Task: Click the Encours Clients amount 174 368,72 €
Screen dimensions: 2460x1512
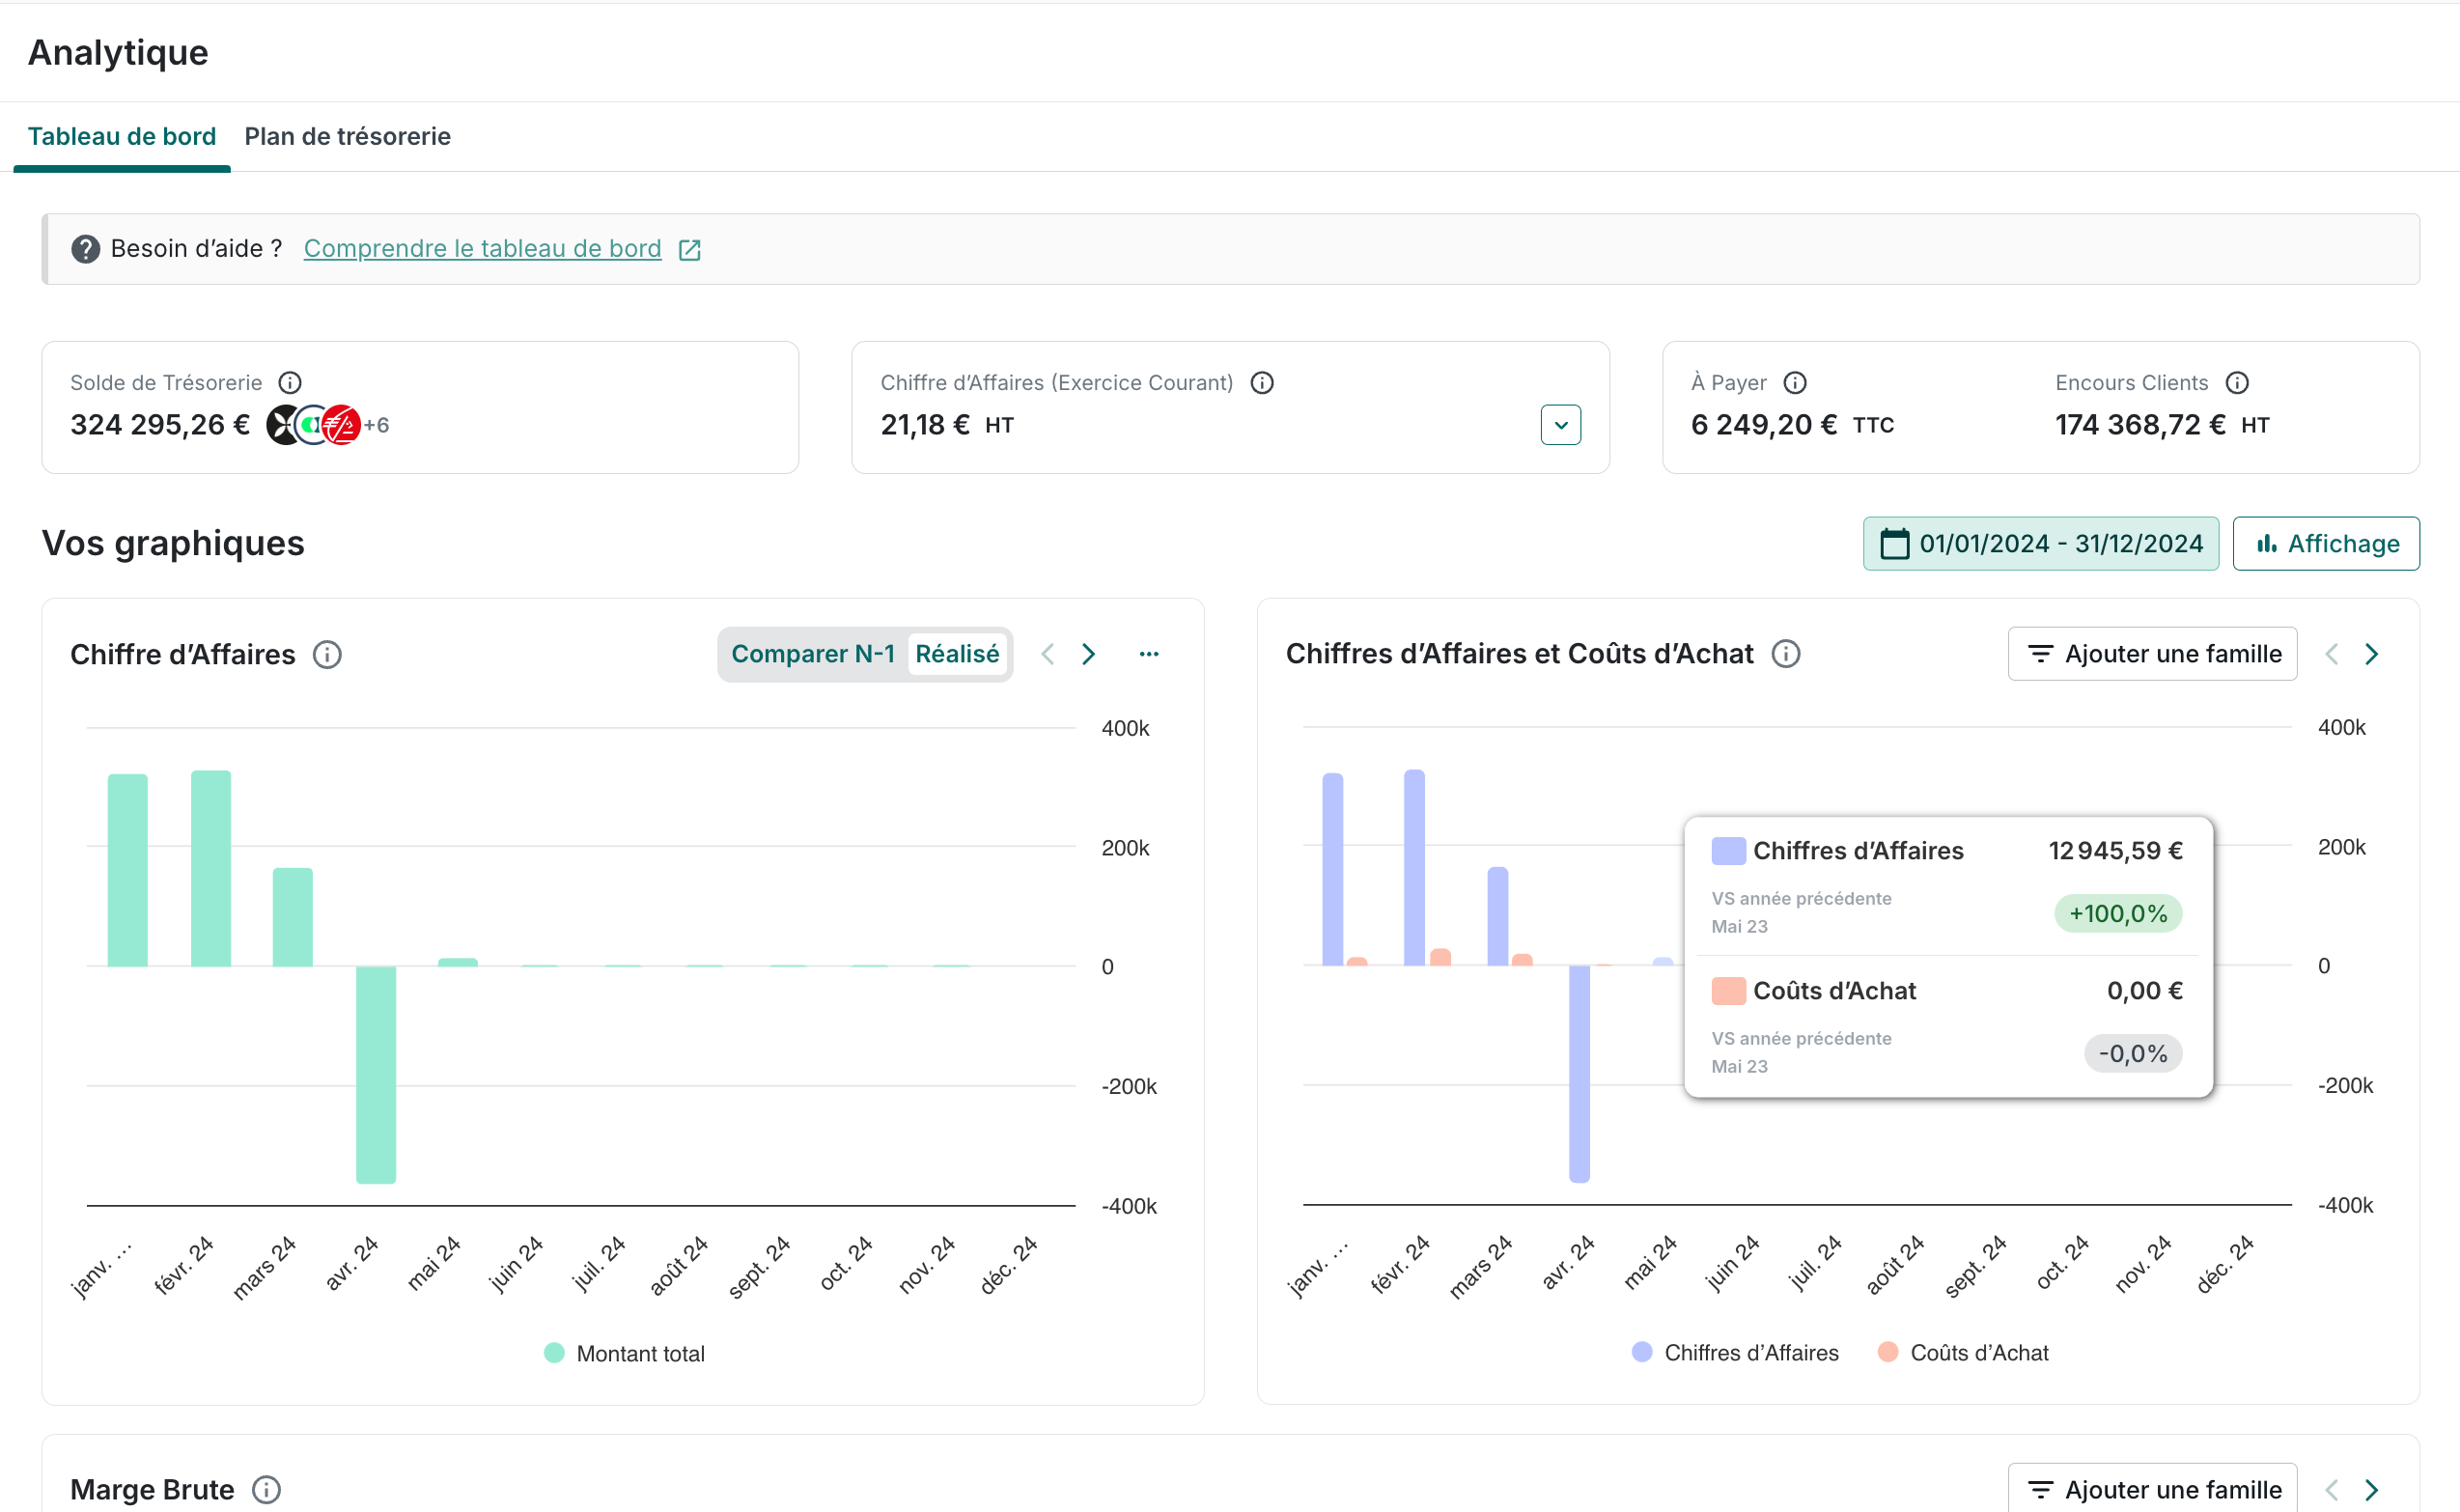Action: point(2140,425)
